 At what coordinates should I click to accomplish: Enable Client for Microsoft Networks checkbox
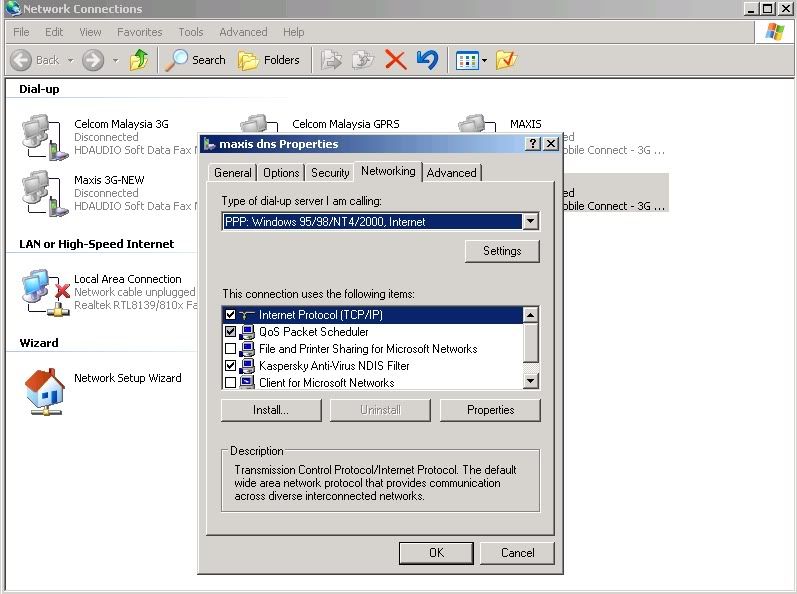tap(230, 383)
